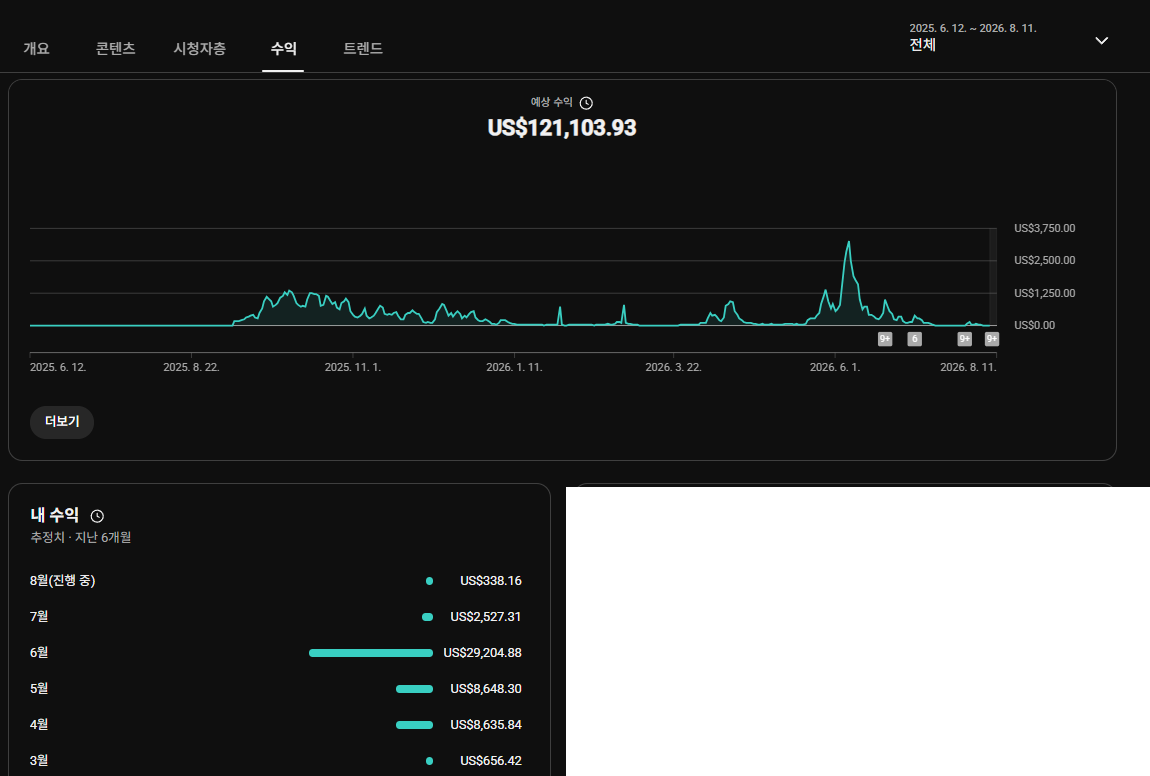Expand the date range dropdown chevron
This screenshot has height=776, width=1150.
click(1102, 40)
